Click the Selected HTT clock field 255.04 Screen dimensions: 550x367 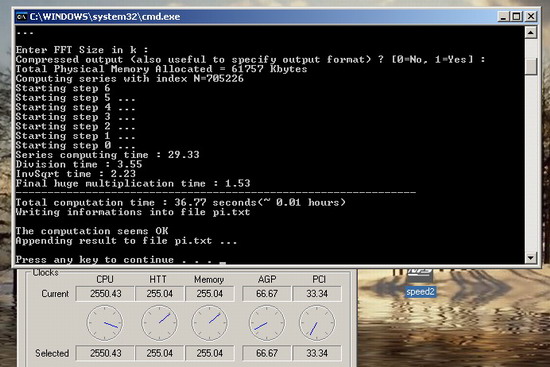[x=160, y=353]
